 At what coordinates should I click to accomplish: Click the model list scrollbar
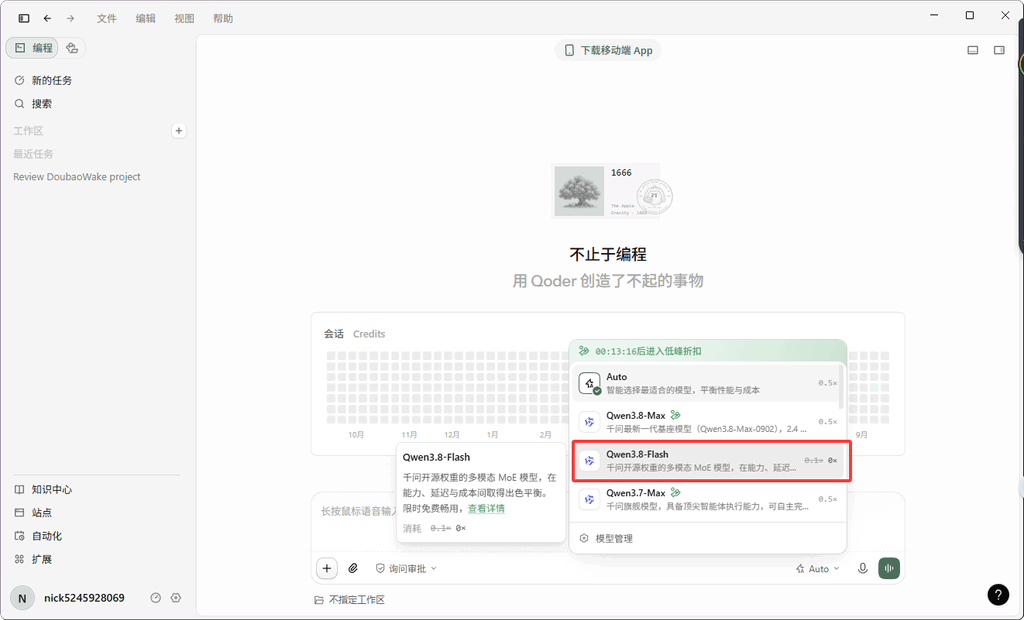pos(842,387)
